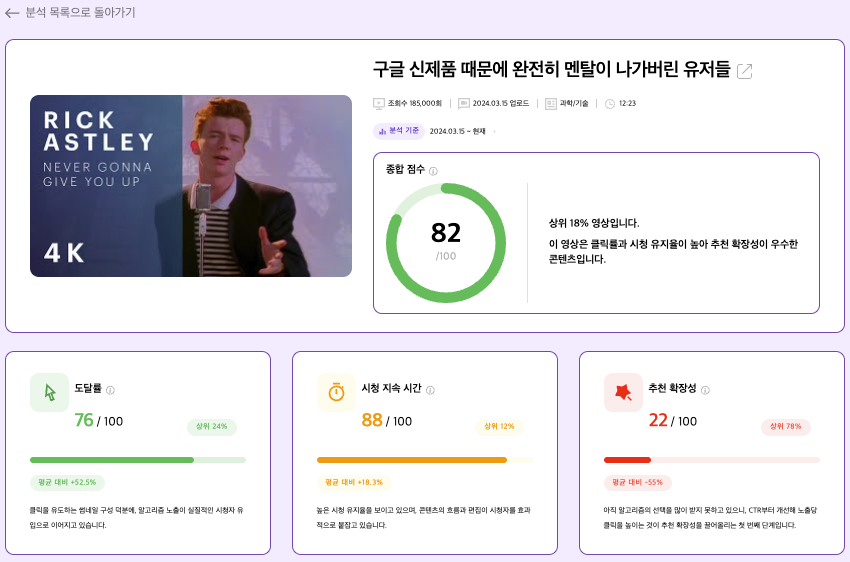The image size is (850, 562).
Task: Open the info tooltip next to 종합 점수
Action: (433, 171)
